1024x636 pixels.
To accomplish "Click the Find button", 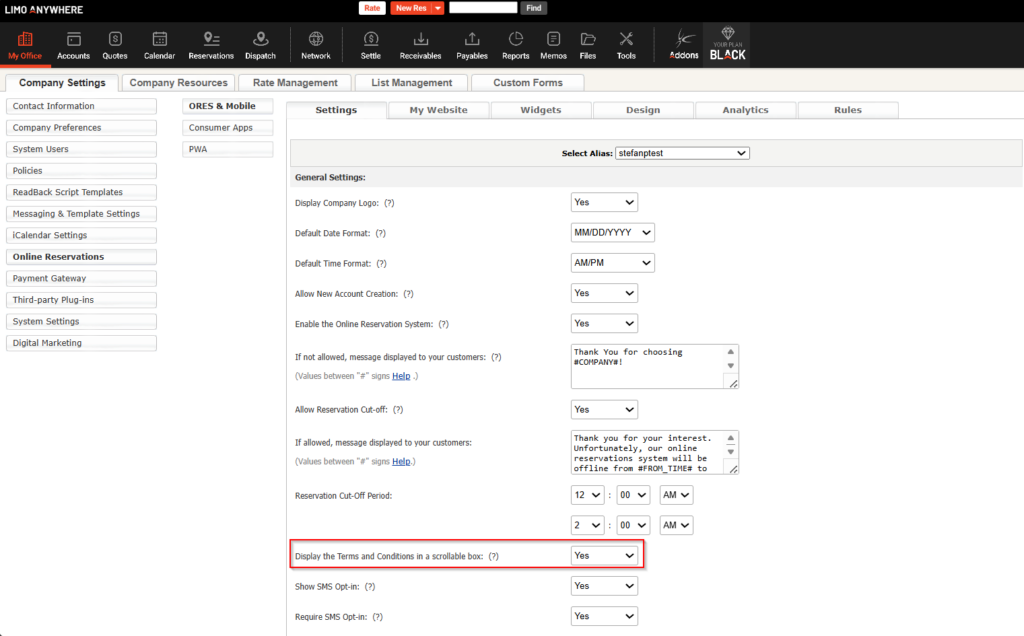I will pos(534,8).
